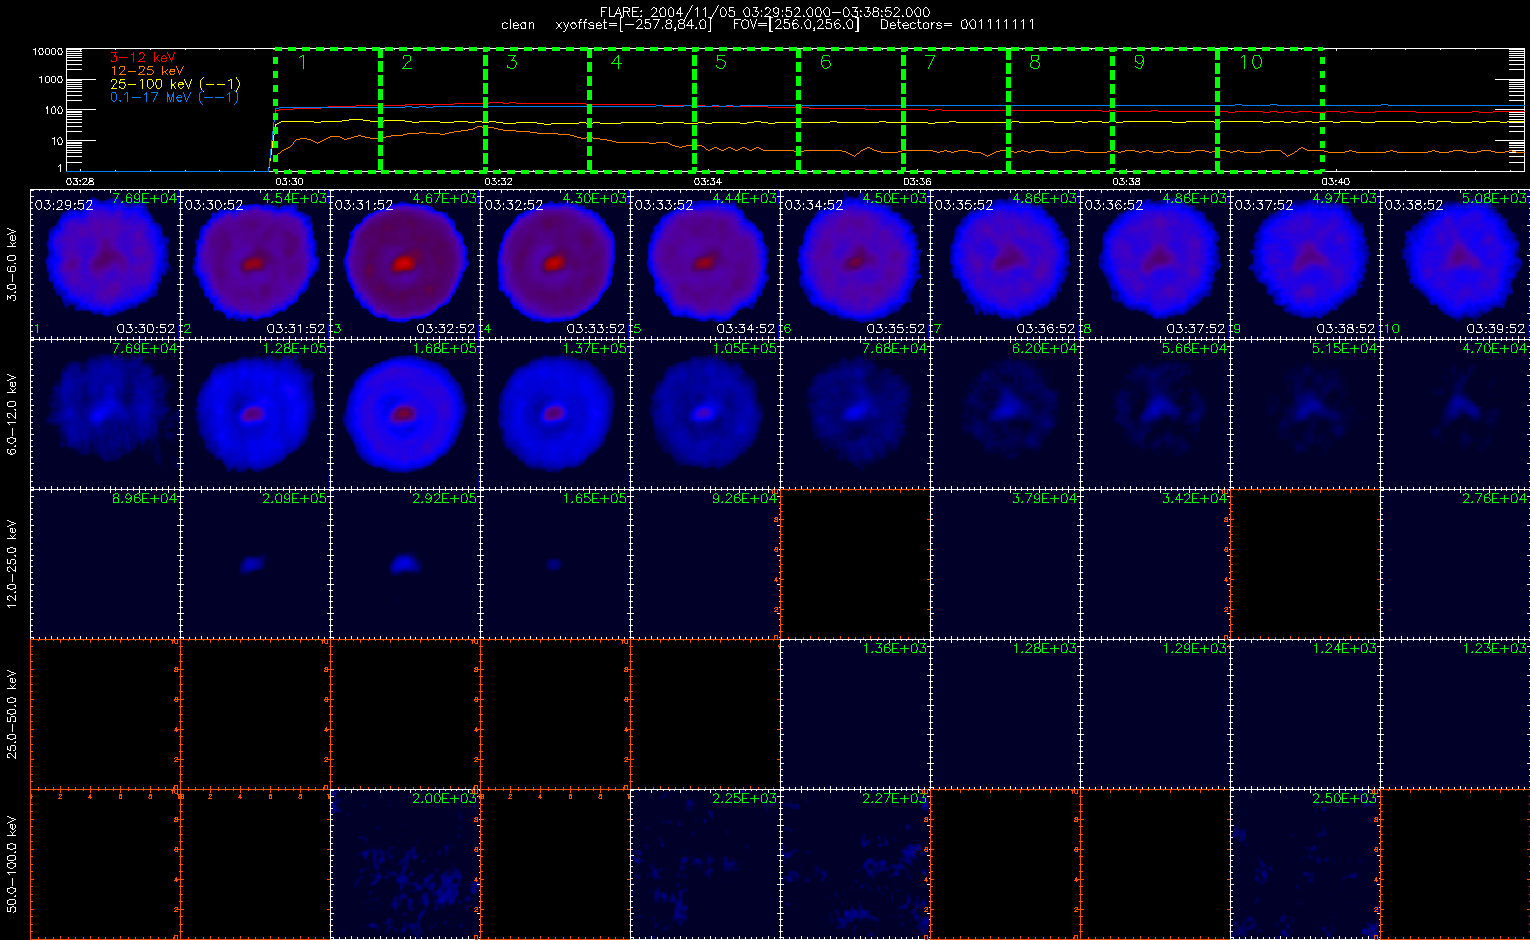The width and height of the screenshot is (1530, 940).
Task: Choose interval marker 8 in the light curve
Action: (1035, 62)
